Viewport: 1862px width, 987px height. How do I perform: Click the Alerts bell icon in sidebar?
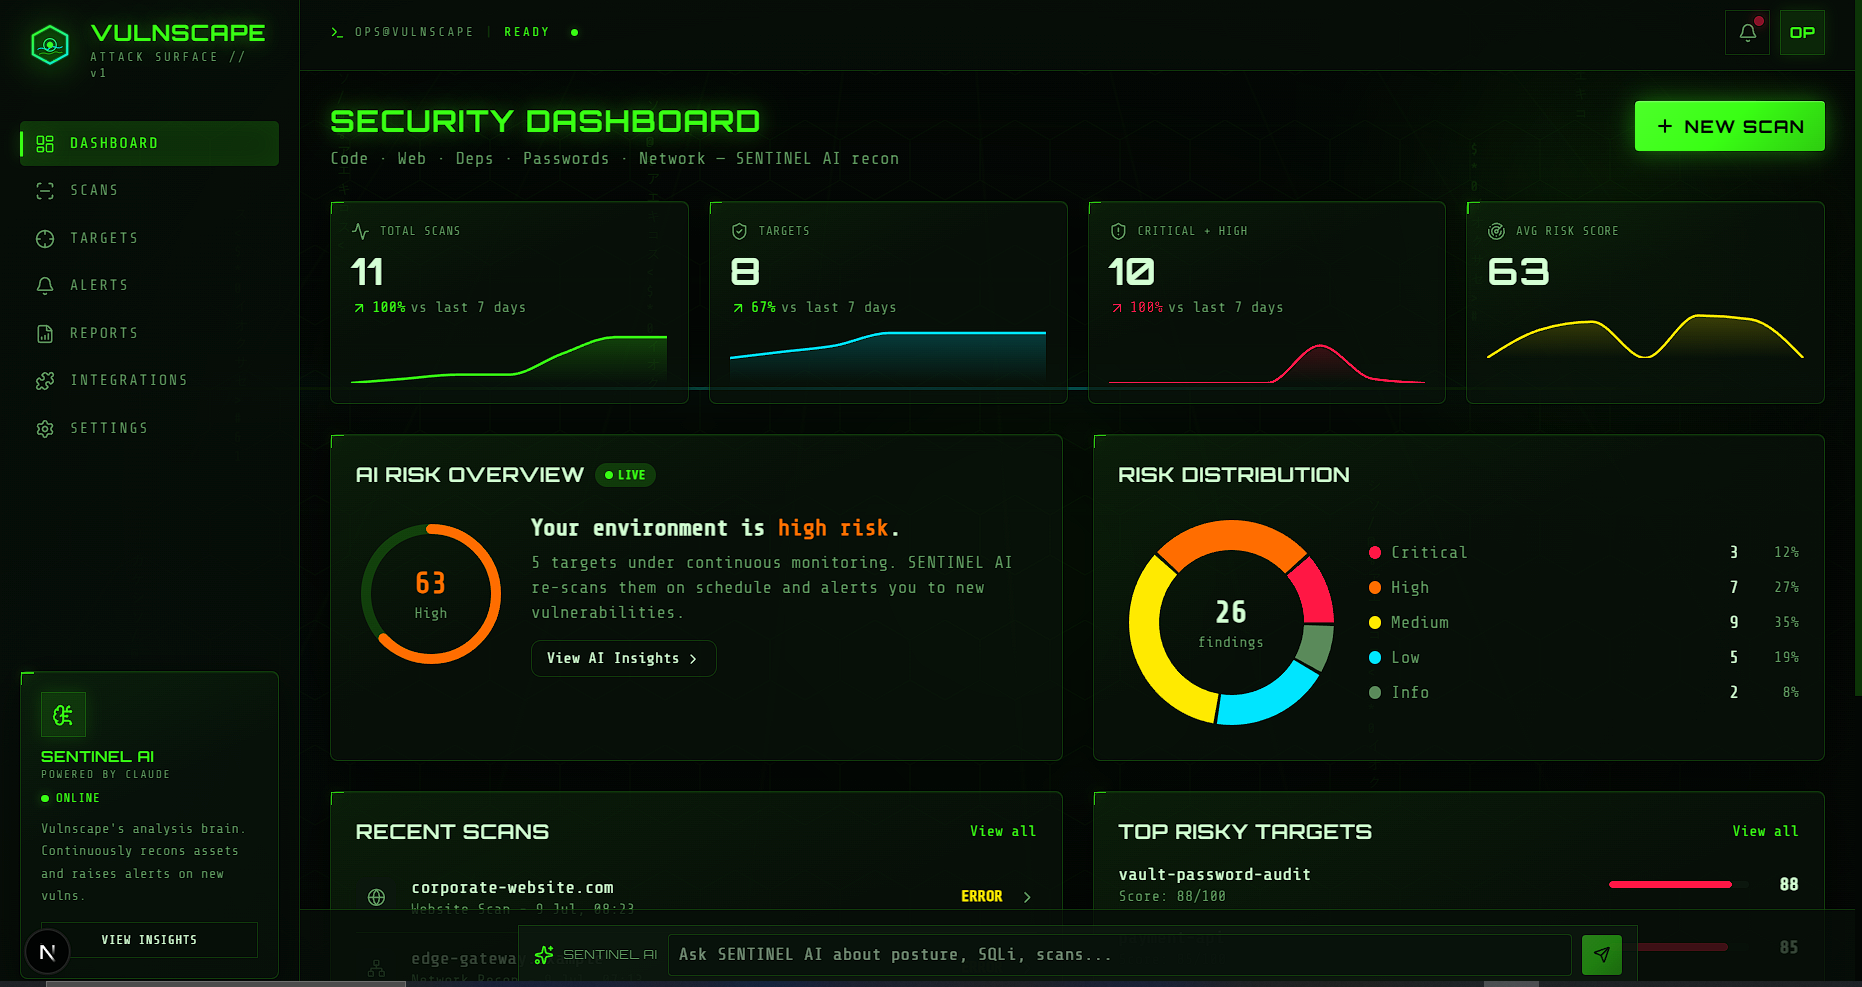(x=45, y=286)
